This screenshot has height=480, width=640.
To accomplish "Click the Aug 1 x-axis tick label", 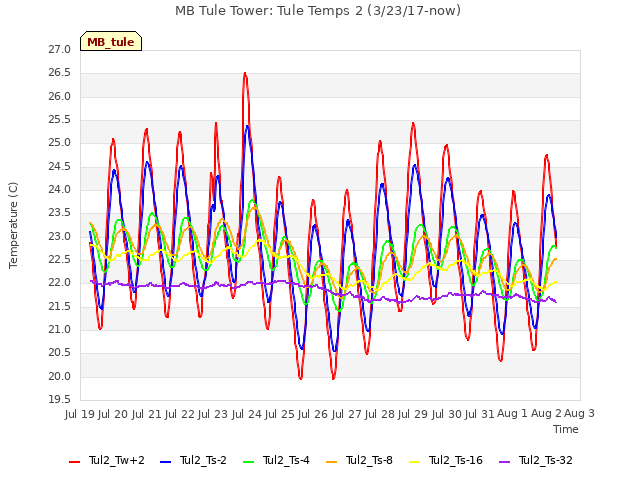I will point(512,414).
